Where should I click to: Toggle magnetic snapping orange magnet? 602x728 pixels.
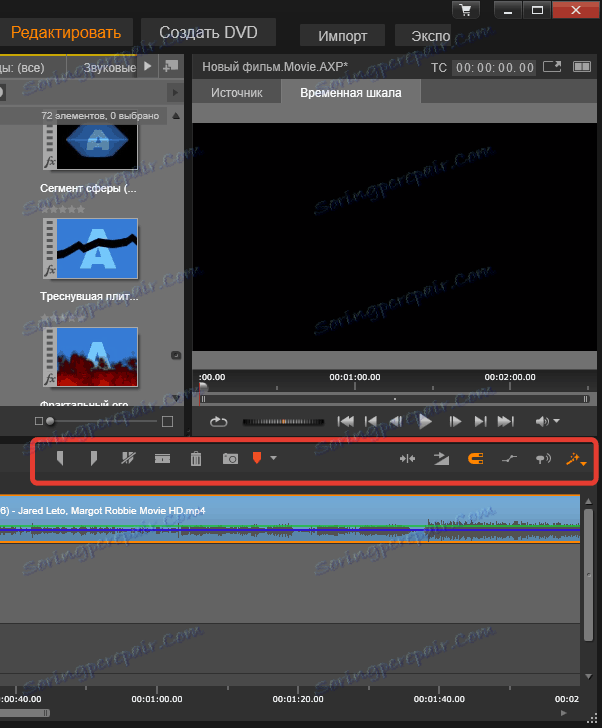point(475,459)
